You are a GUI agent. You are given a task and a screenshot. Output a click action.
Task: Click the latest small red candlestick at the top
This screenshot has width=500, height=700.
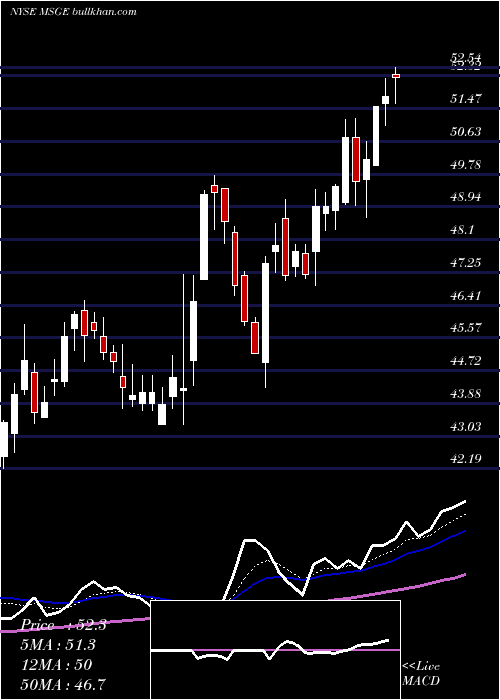pyautogui.click(x=396, y=76)
